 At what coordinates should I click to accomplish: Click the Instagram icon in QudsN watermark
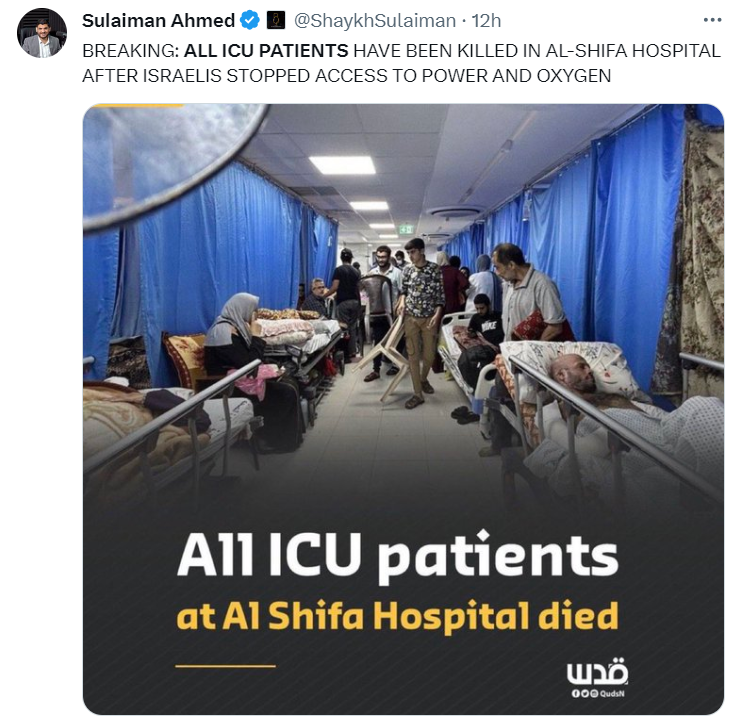(x=594, y=693)
